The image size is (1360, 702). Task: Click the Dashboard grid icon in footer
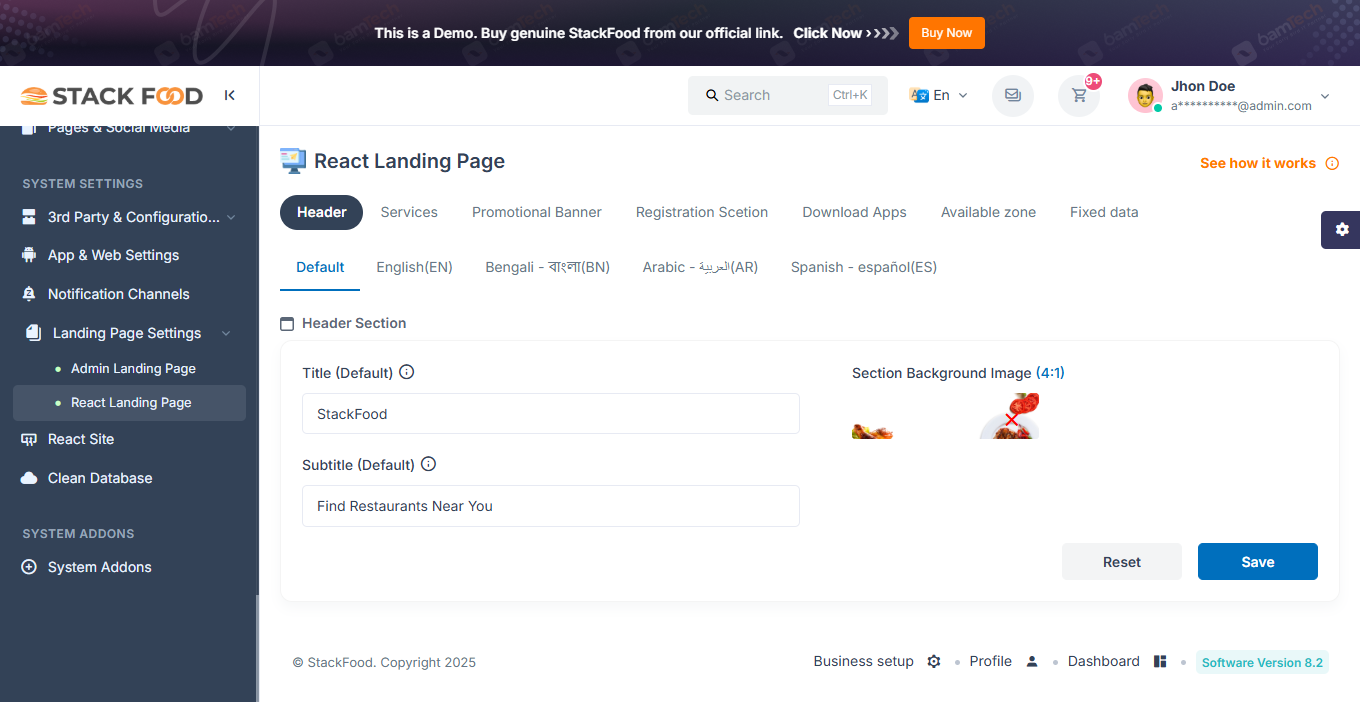tap(1160, 661)
